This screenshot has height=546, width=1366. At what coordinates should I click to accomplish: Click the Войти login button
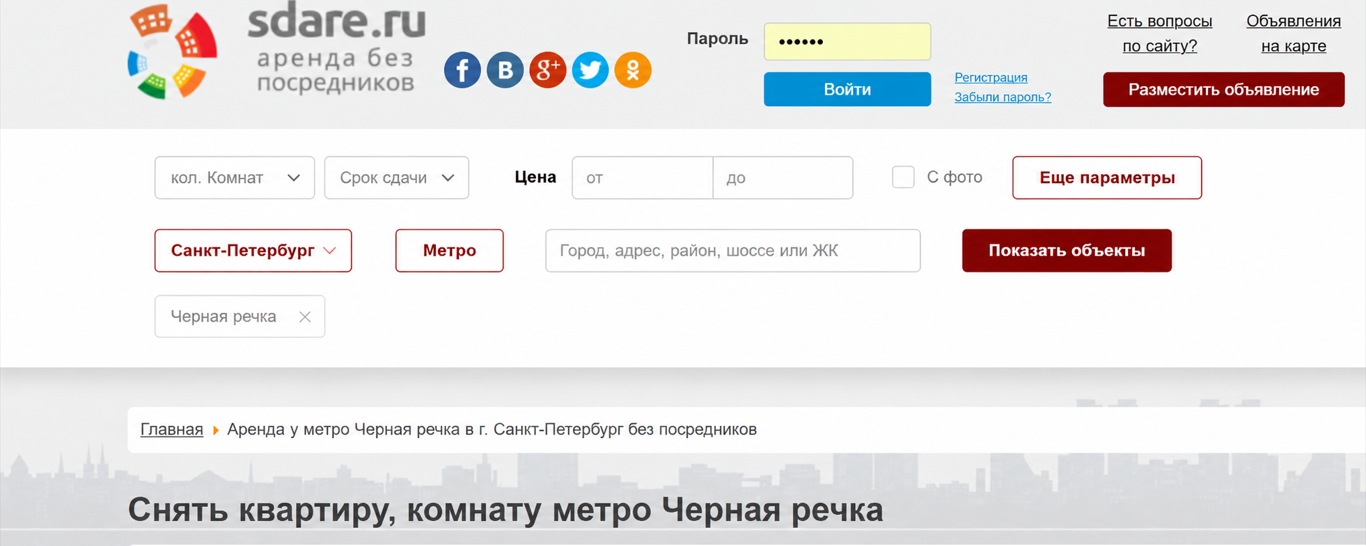tap(847, 89)
